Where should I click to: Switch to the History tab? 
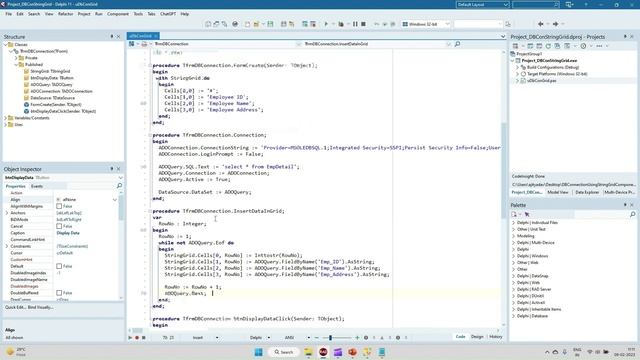[x=496, y=337]
